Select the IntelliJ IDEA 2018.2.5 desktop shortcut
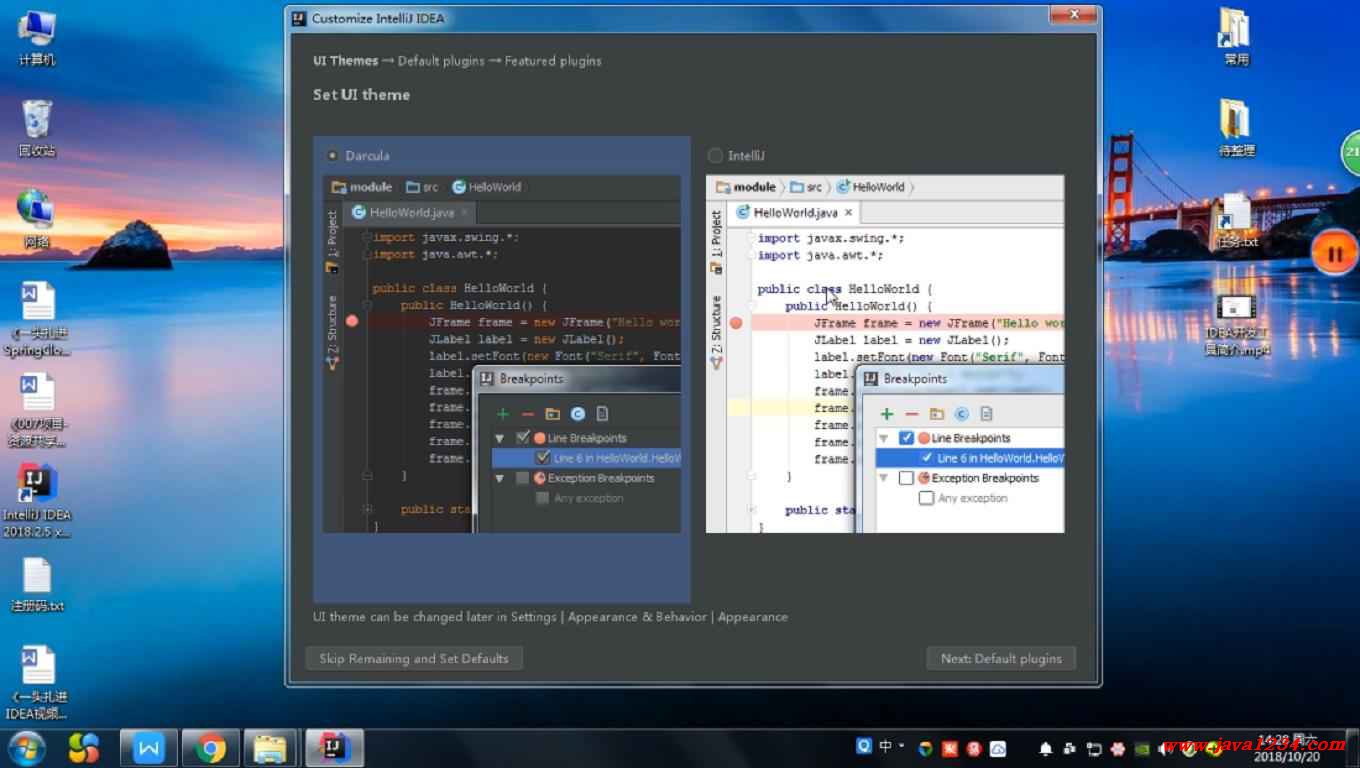Viewport: 1360px width, 768px height. (x=37, y=501)
